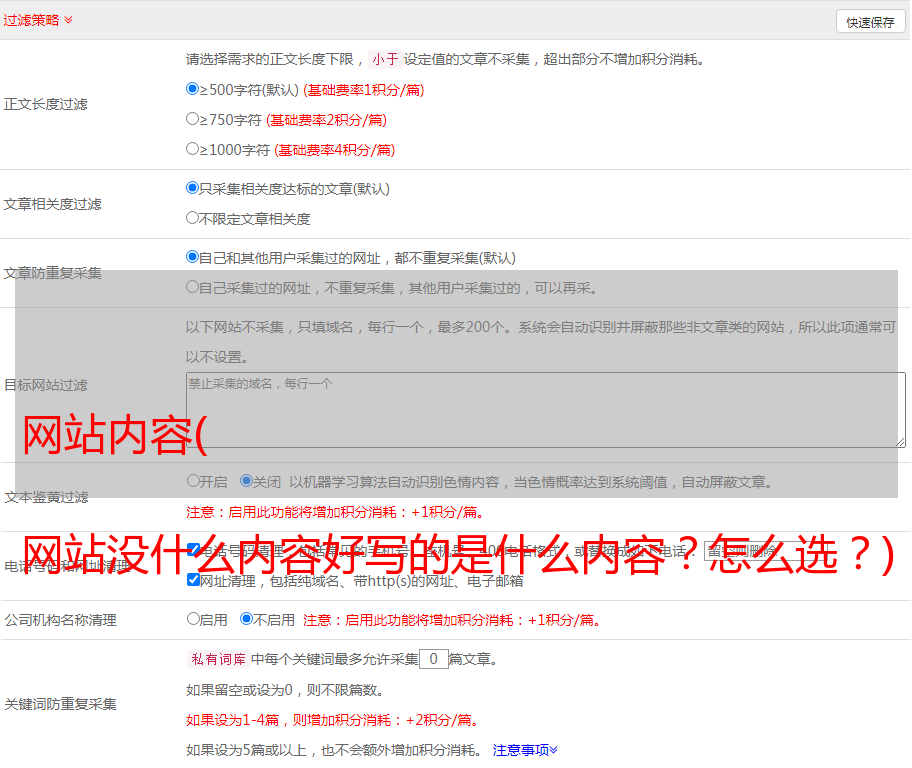The image size is (912, 768).
Task: Click the 禁止采集的域名 text area
Action: pyautogui.click(x=546, y=410)
